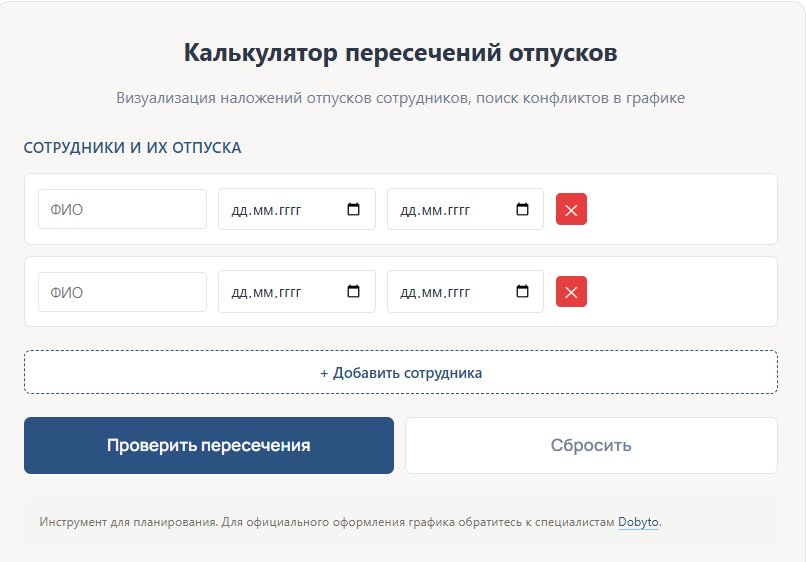Focus the ФИО field in the second row
Image resolution: width=806 pixels, height=562 pixels.
click(122, 292)
